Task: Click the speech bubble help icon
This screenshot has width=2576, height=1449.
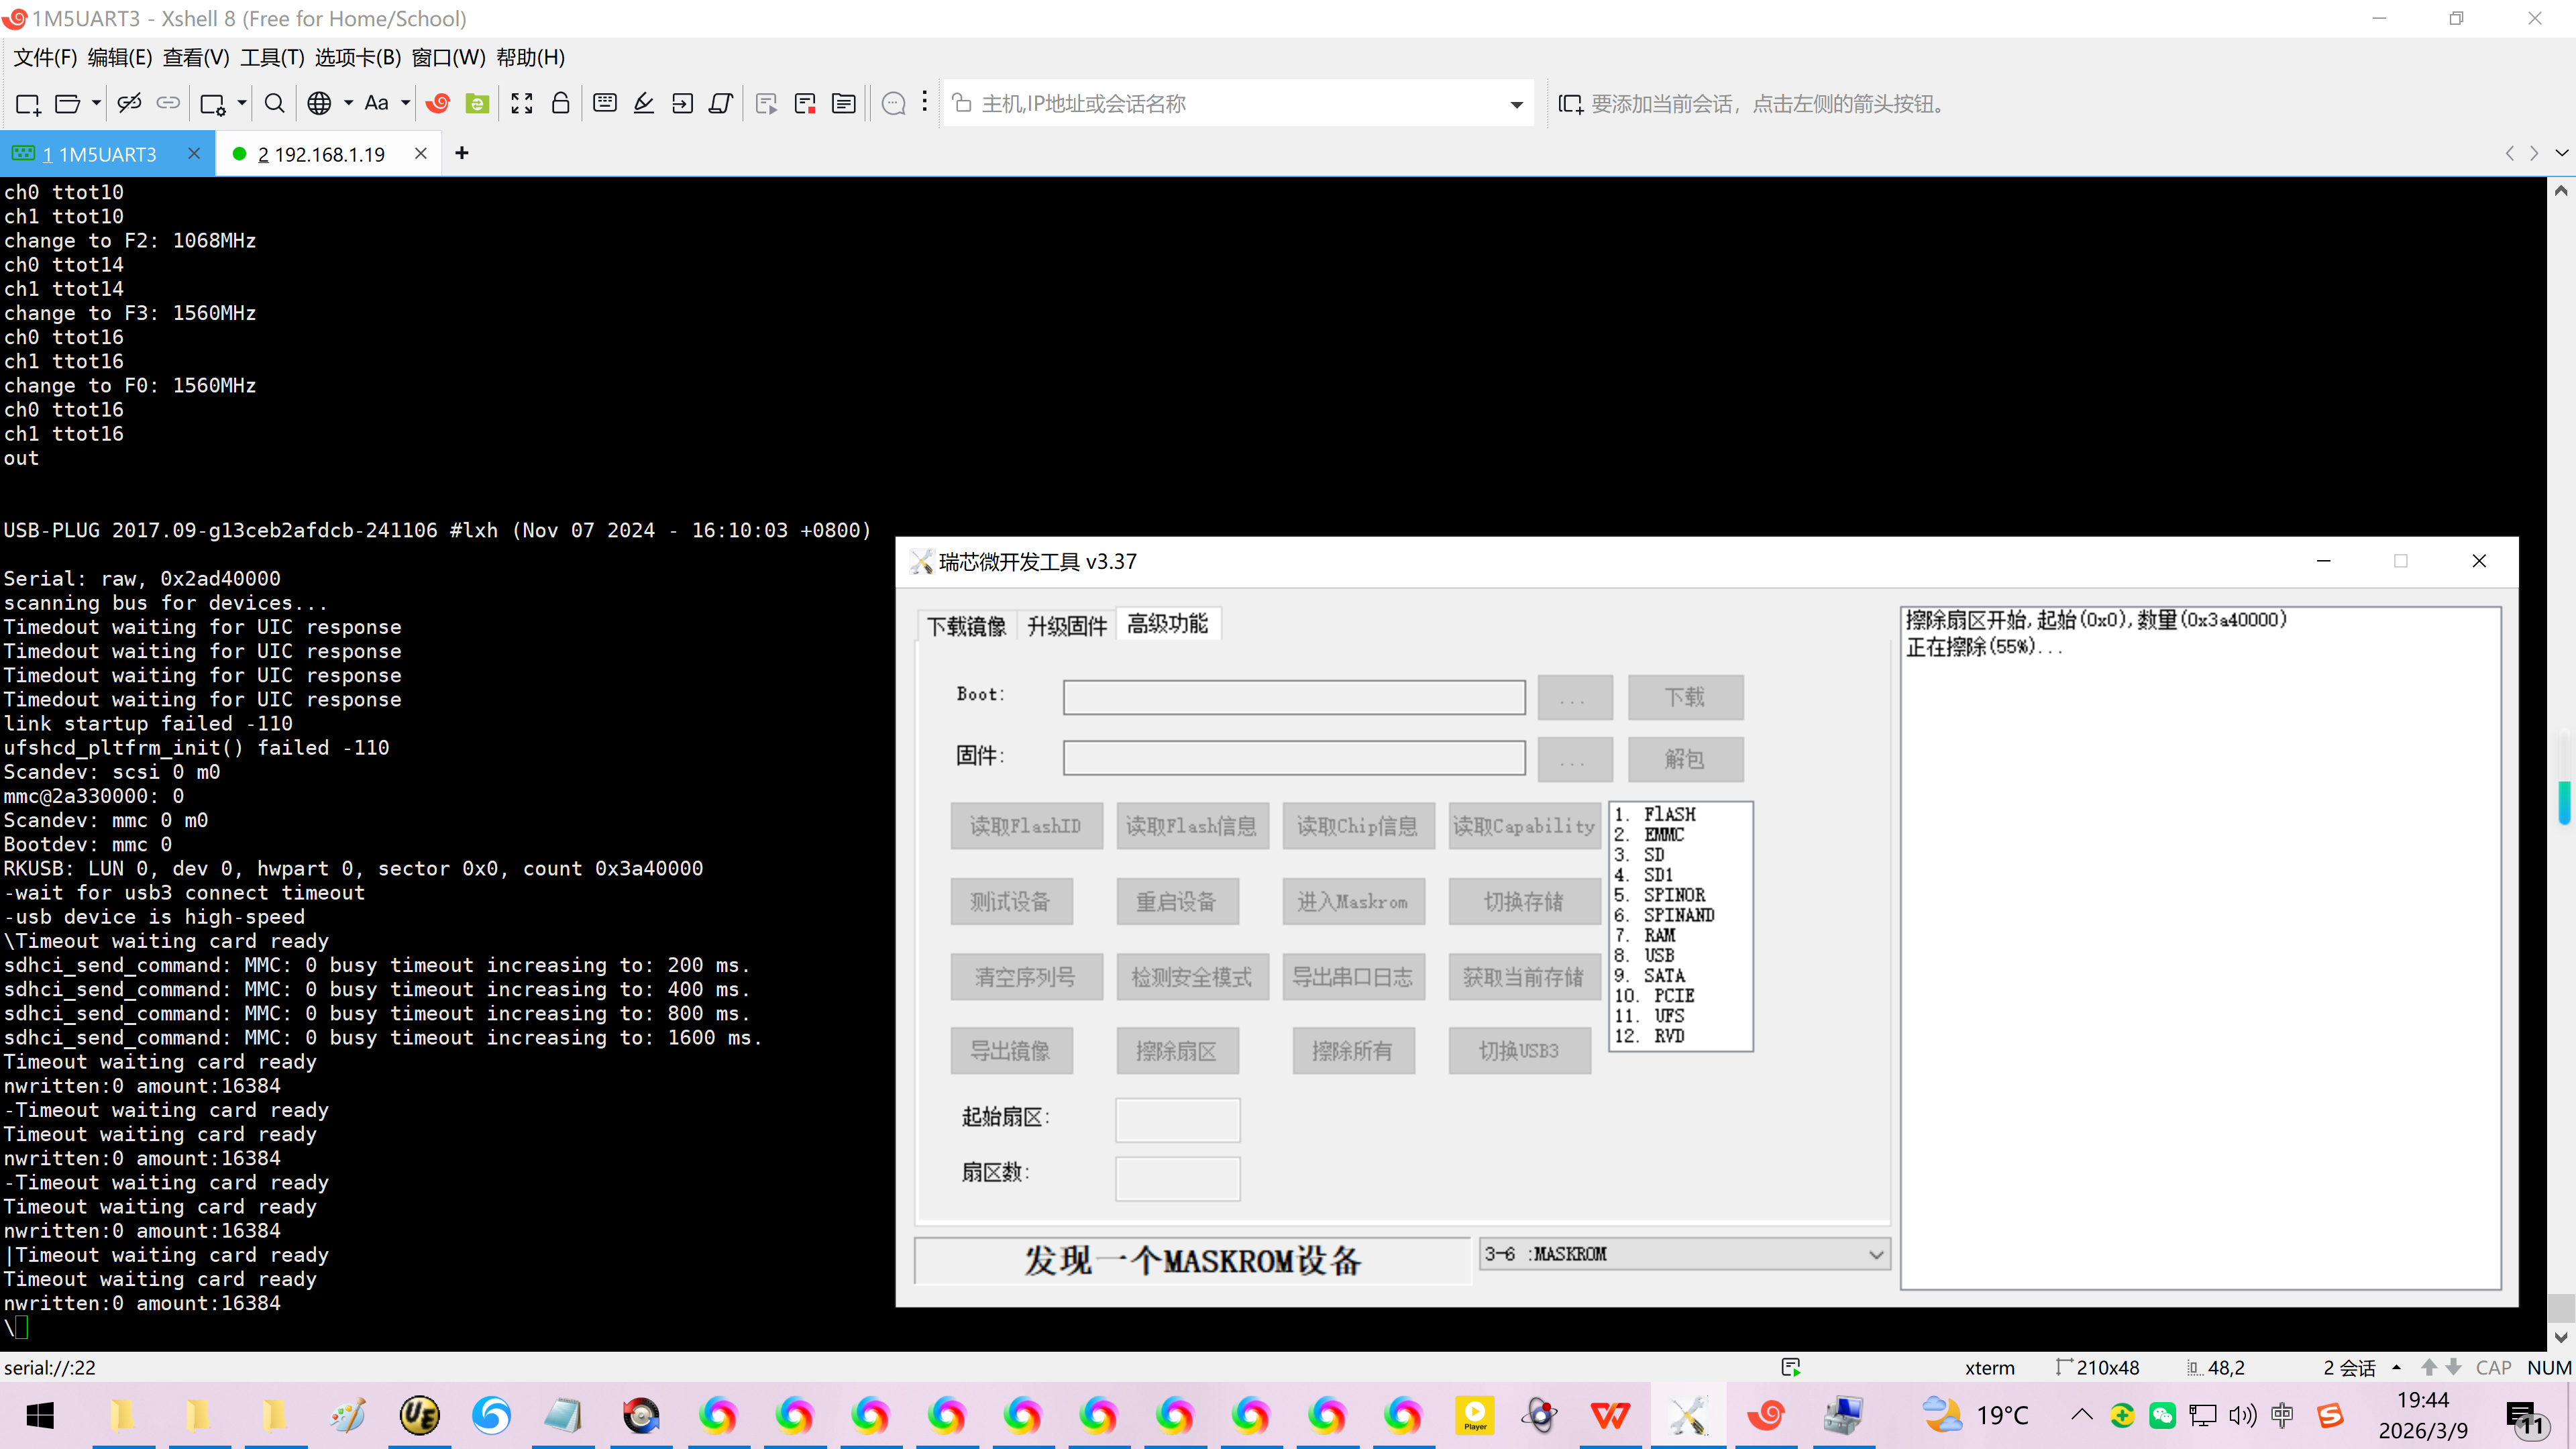Action: coord(894,104)
